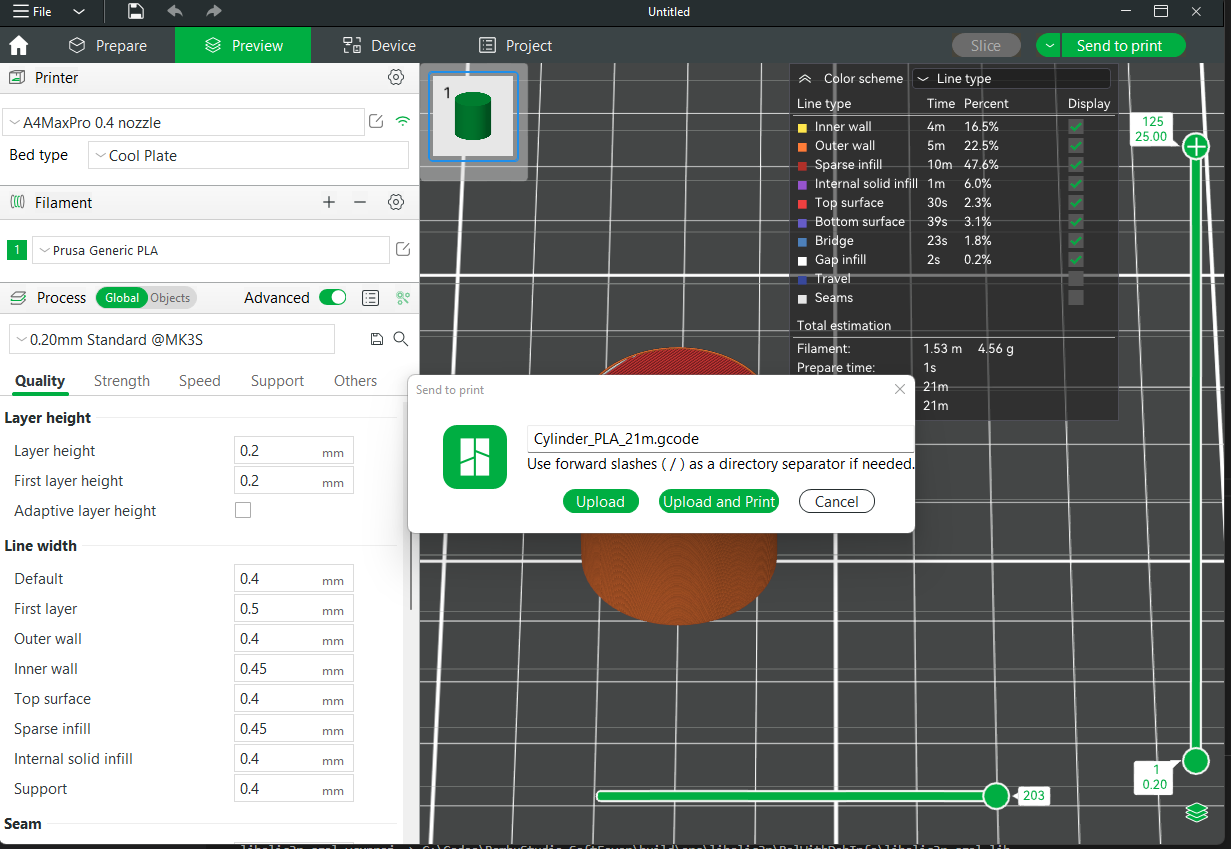Expand the Line type color scheme dropdown
The height and width of the screenshot is (849, 1231).
[1011, 78]
